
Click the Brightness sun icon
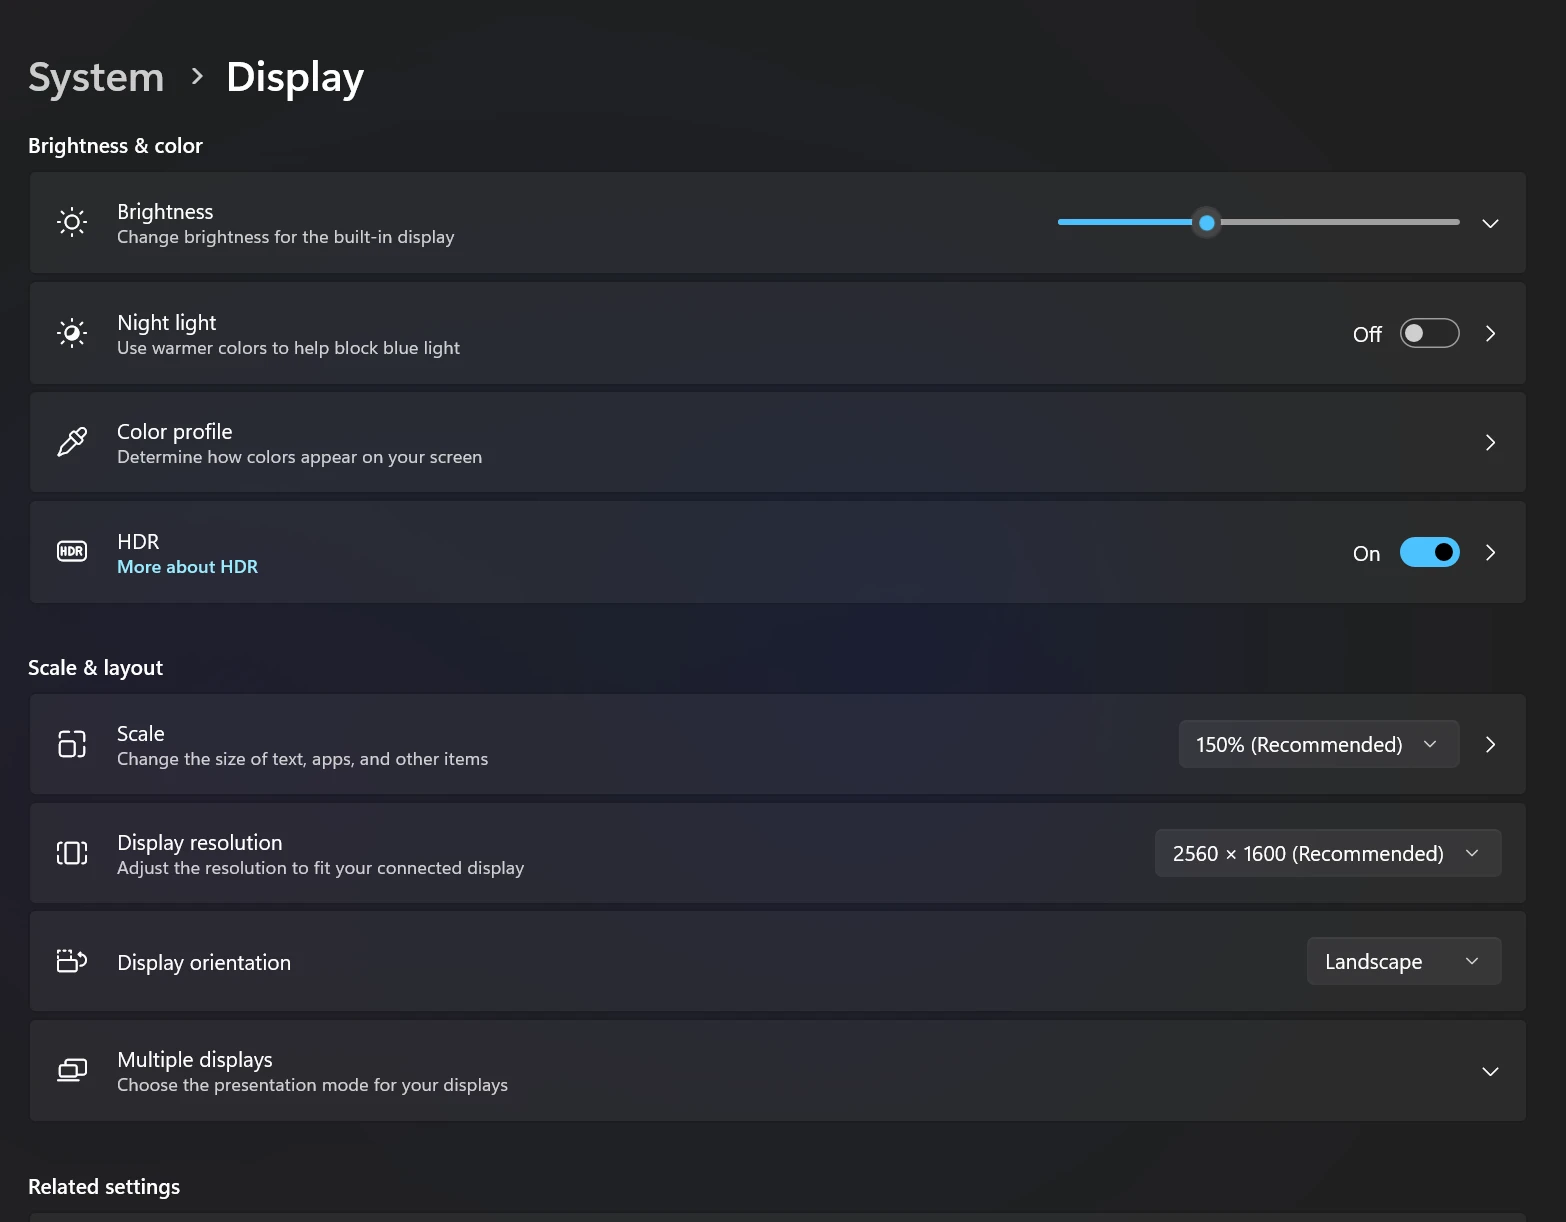click(71, 222)
